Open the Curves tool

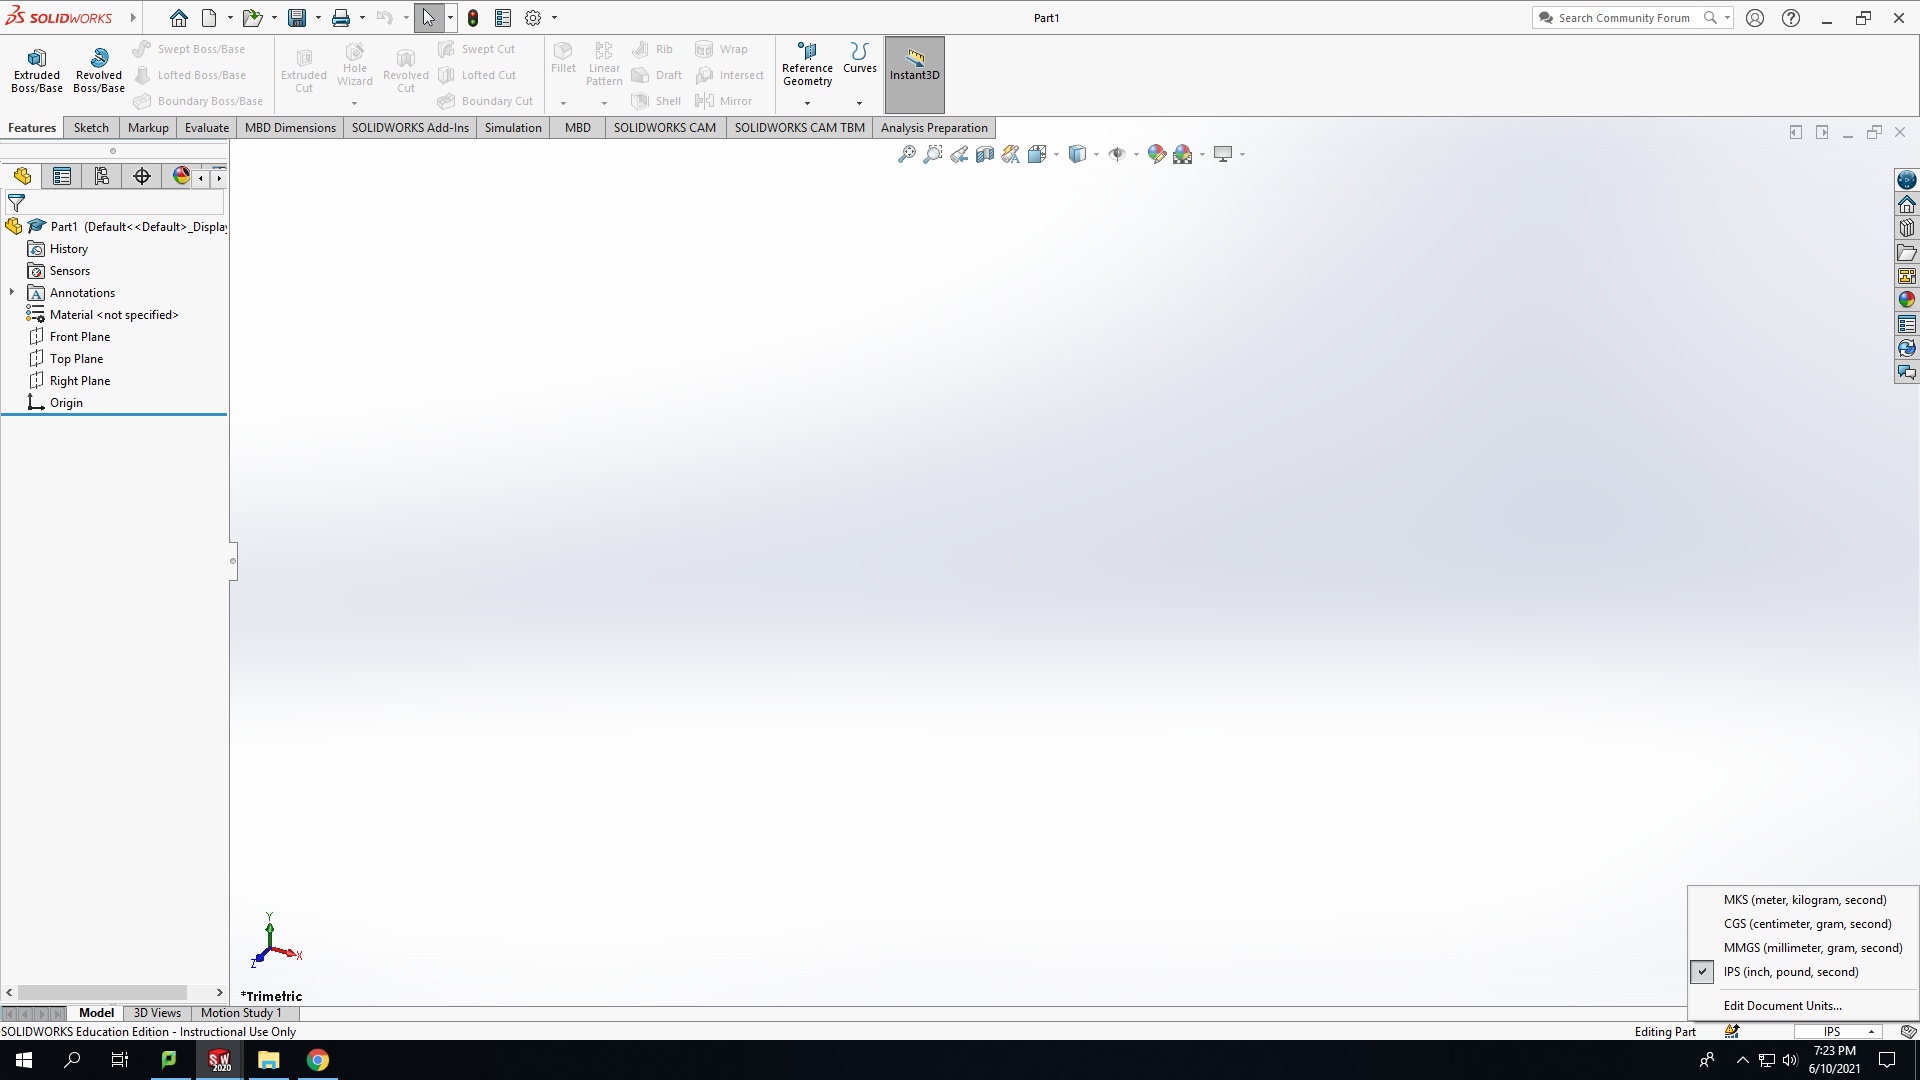[860, 59]
